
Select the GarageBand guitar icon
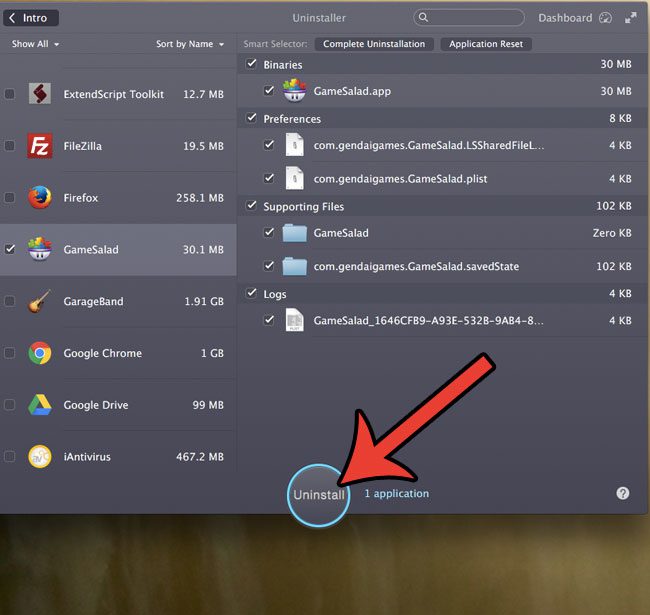point(40,301)
